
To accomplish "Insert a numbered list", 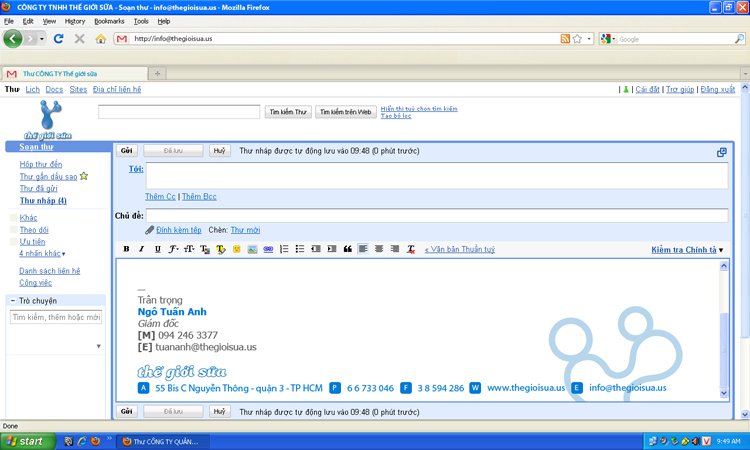I will pos(284,249).
